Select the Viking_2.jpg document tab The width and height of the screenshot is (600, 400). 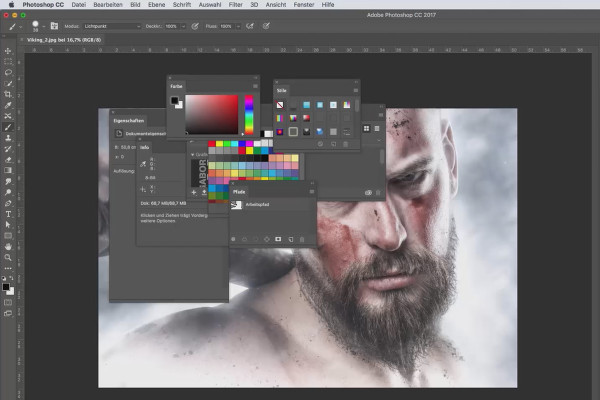pyautogui.click(x=64, y=40)
